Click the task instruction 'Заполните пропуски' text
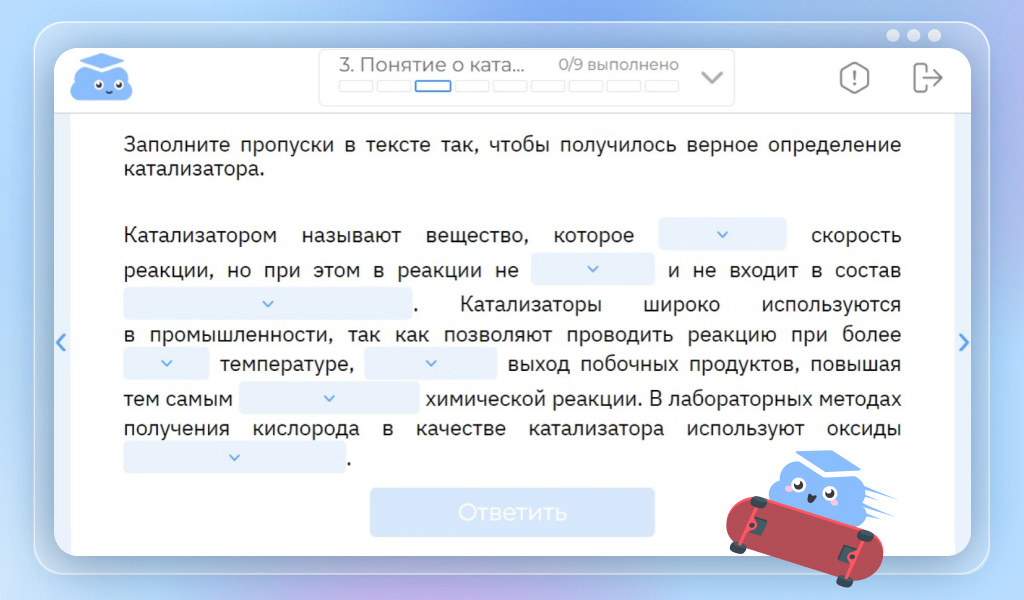 pyautogui.click(x=512, y=157)
